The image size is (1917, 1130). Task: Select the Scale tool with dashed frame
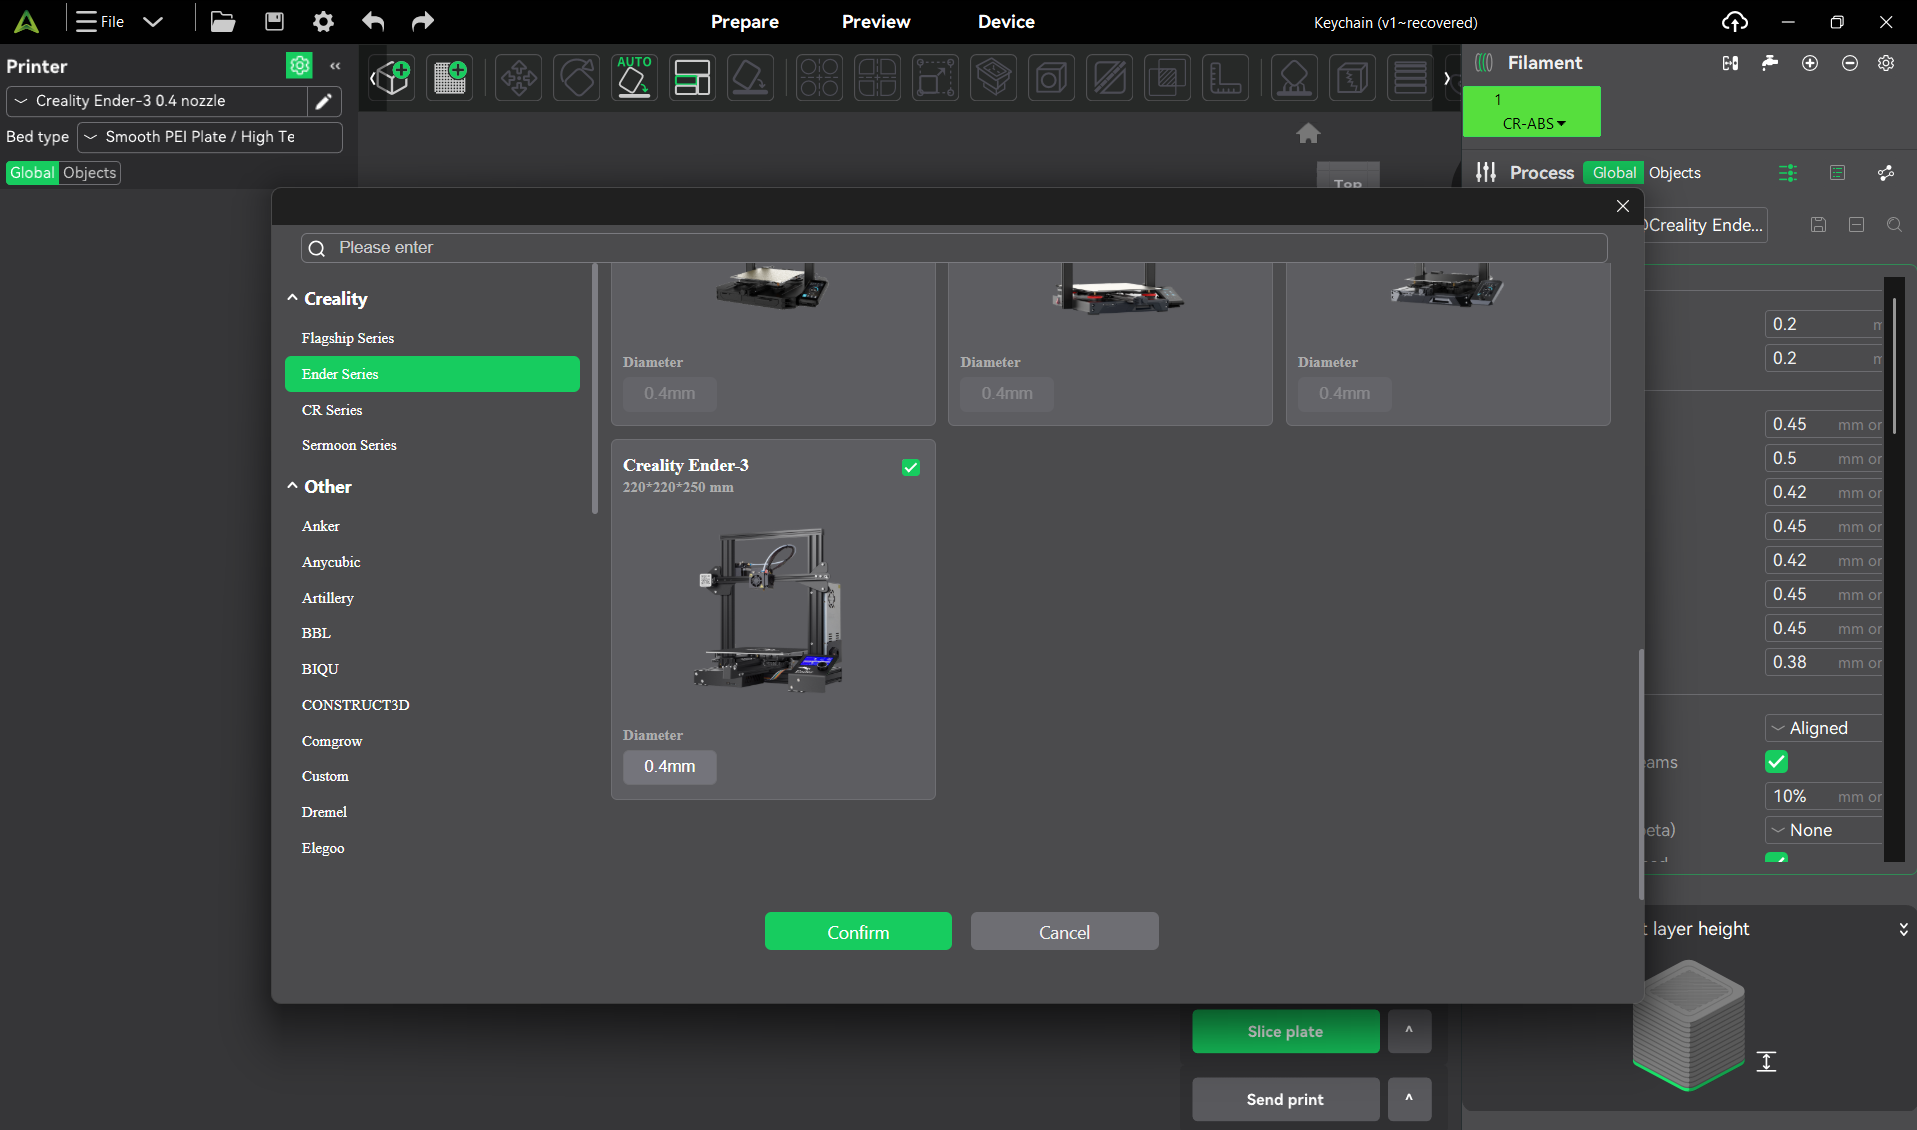pyautogui.click(x=936, y=77)
